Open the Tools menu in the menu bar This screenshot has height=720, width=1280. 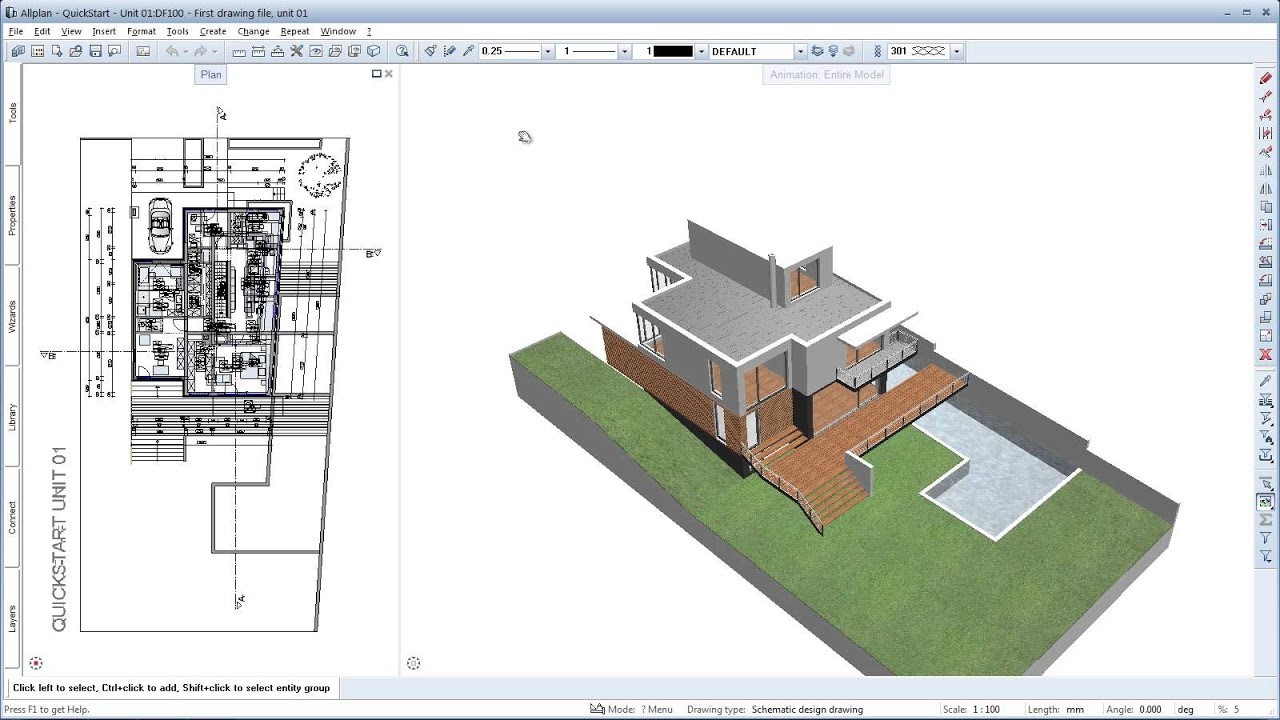[177, 31]
